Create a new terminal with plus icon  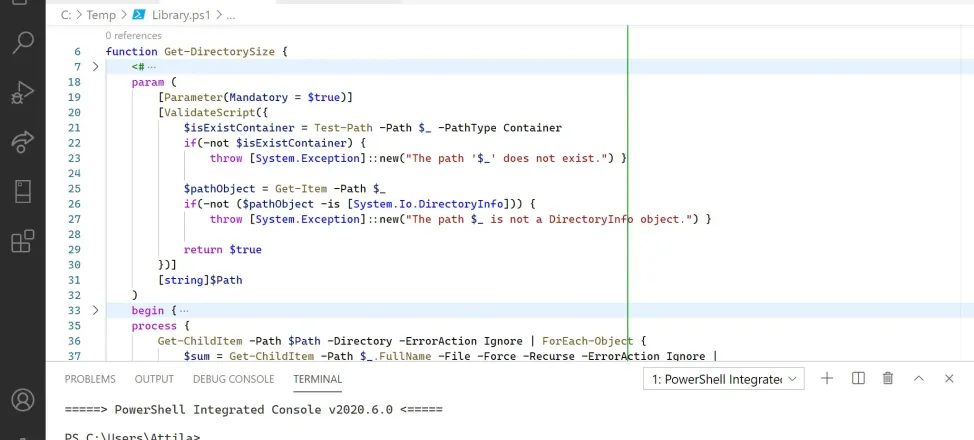tap(827, 378)
